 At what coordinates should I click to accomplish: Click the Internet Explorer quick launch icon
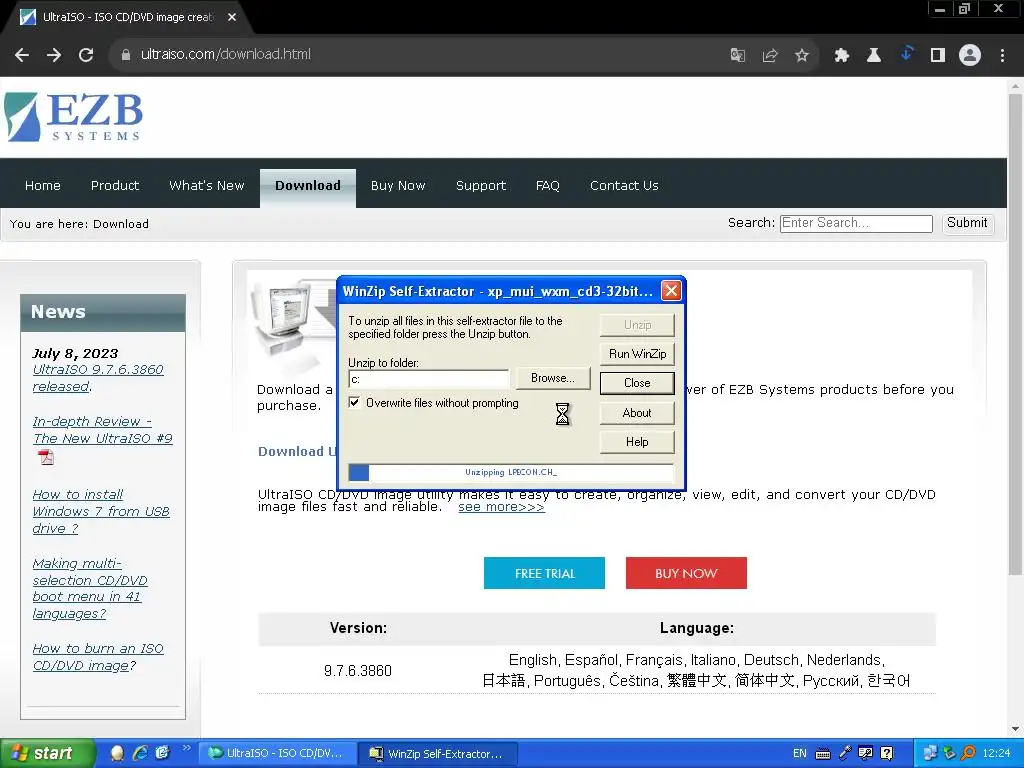point(140,753)
